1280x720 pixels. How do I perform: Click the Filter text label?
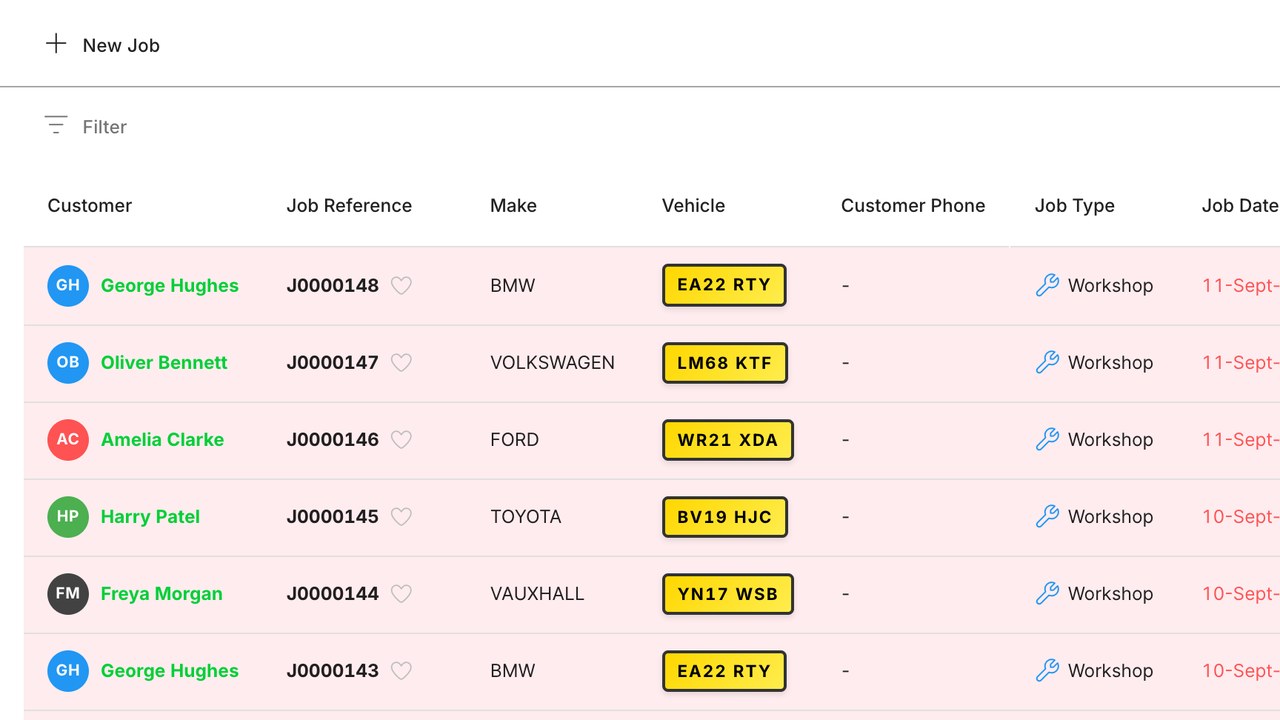105,127
